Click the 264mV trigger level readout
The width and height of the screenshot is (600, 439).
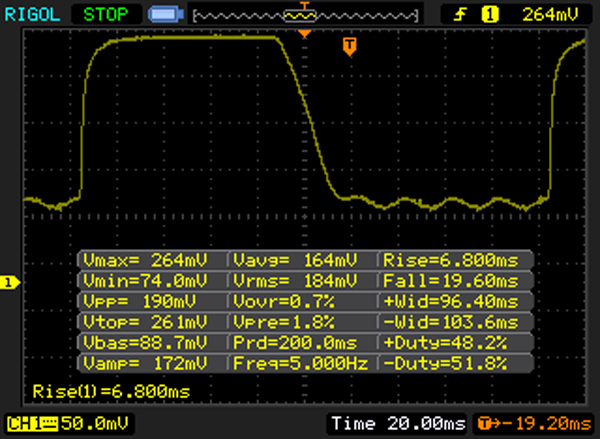point(549,14)
